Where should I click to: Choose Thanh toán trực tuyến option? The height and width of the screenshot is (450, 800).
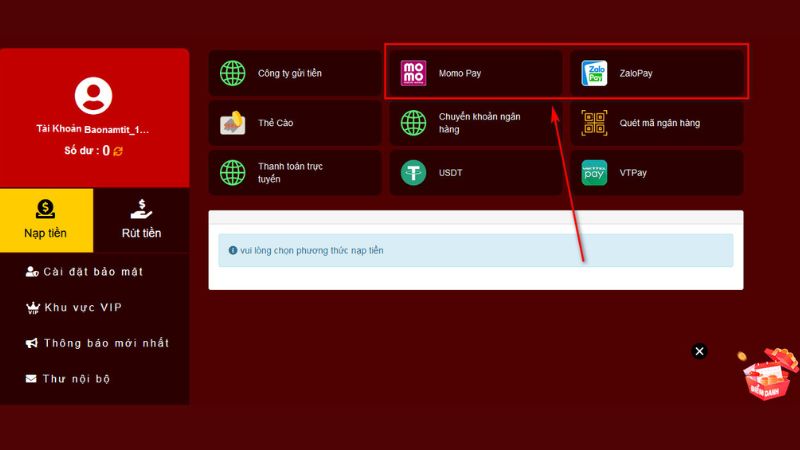click(x=295, y=172)
